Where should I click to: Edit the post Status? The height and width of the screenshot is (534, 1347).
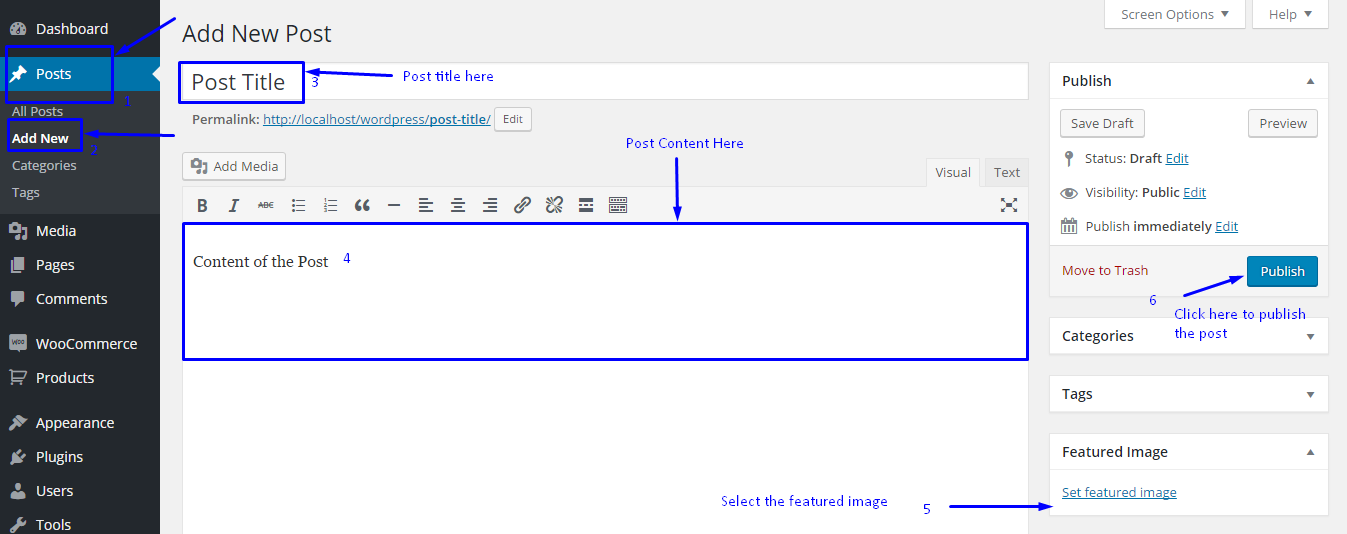(x=1177, y=158)
